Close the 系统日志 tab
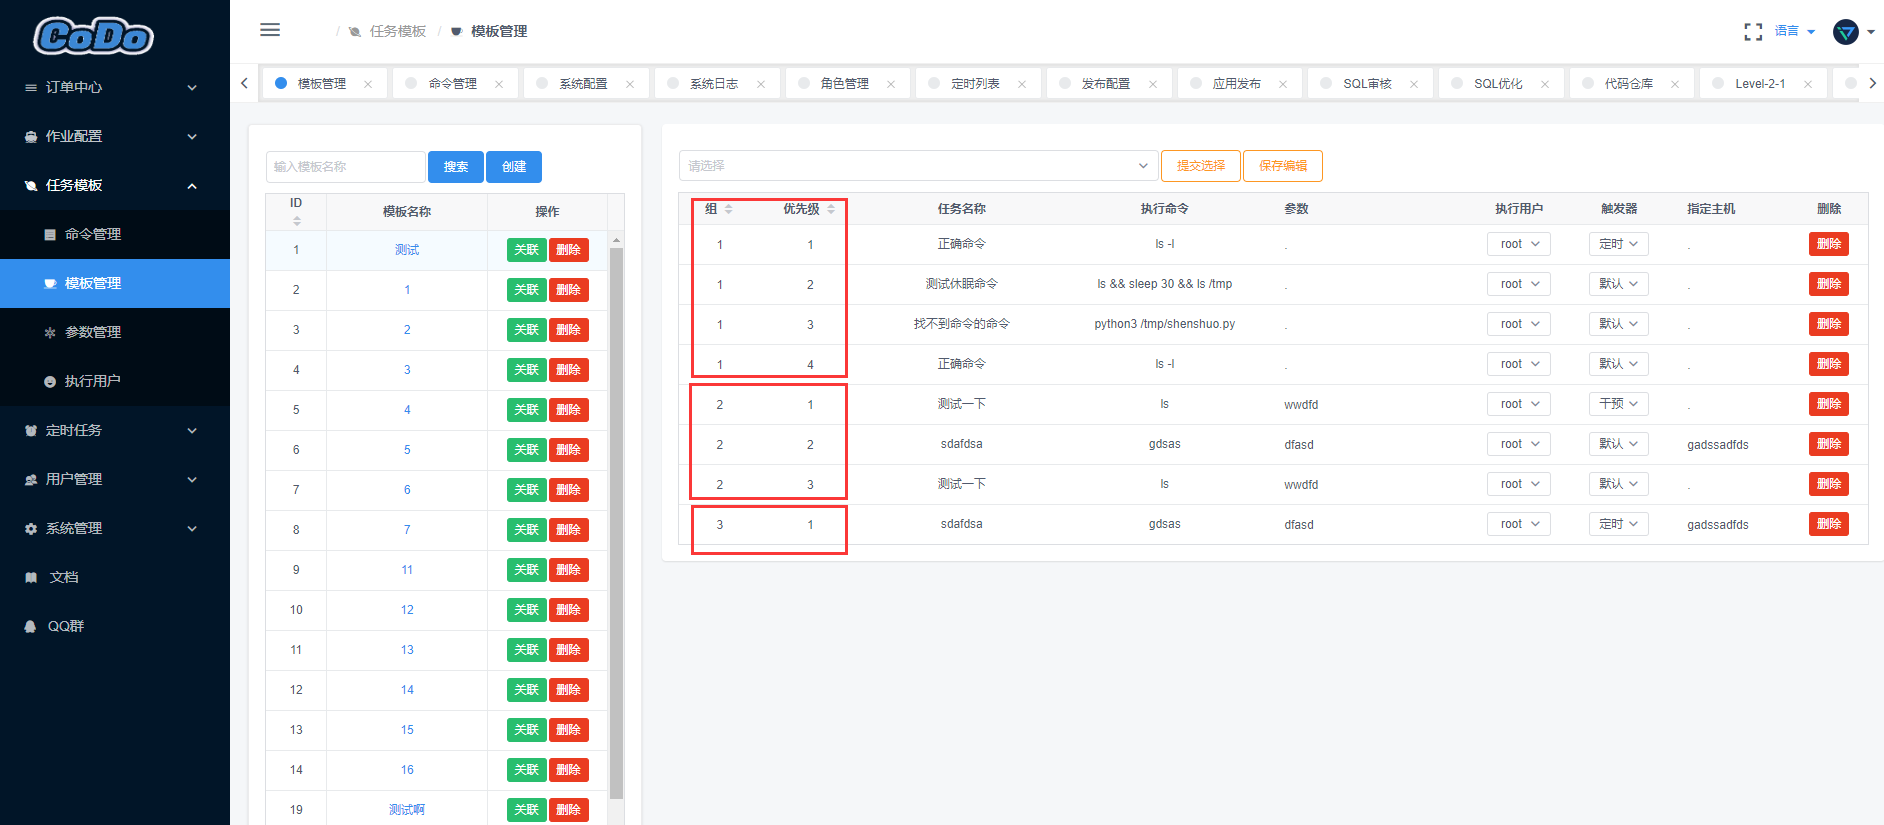 761,84
